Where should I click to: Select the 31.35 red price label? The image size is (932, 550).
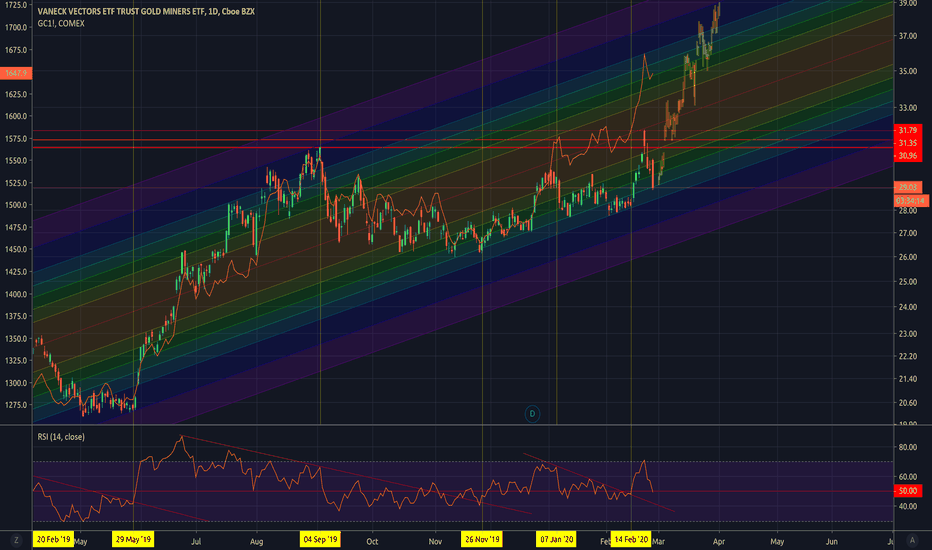(908, 143)
